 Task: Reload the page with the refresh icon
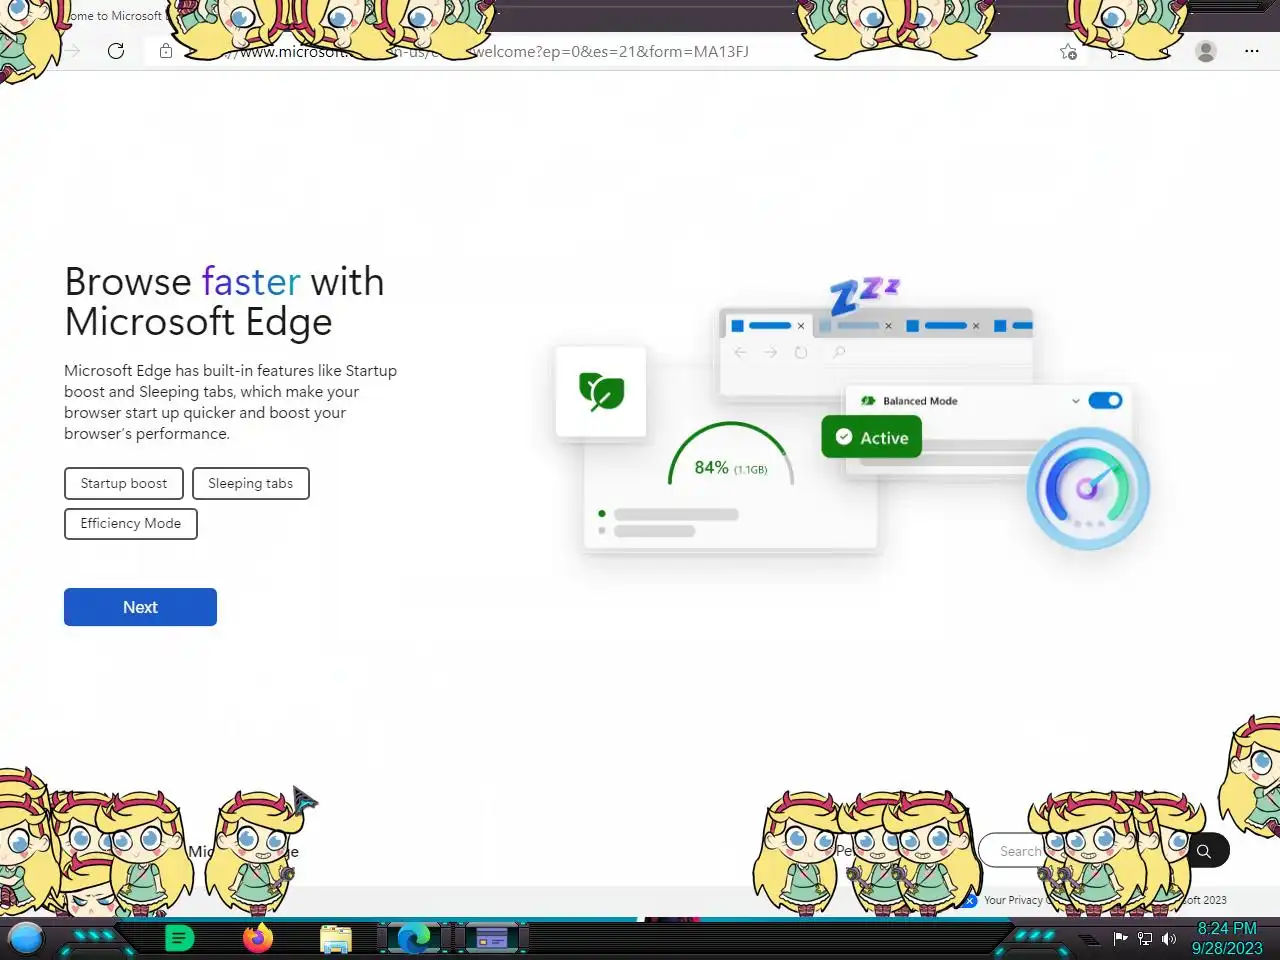116,51
